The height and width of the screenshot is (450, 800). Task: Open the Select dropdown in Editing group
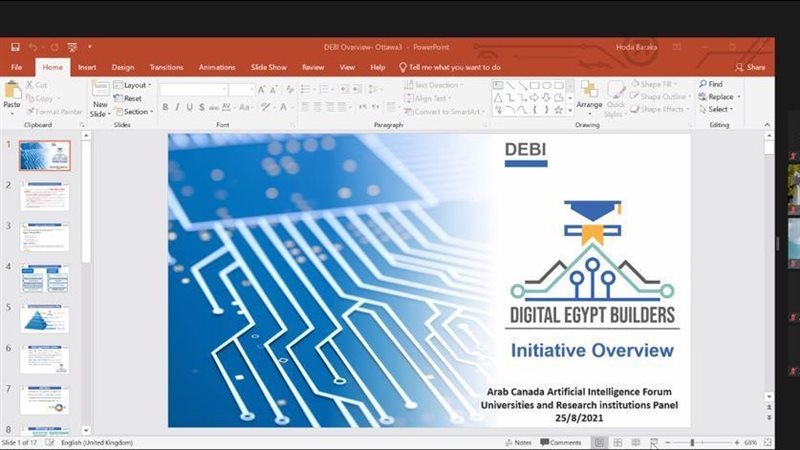[717, 109]
